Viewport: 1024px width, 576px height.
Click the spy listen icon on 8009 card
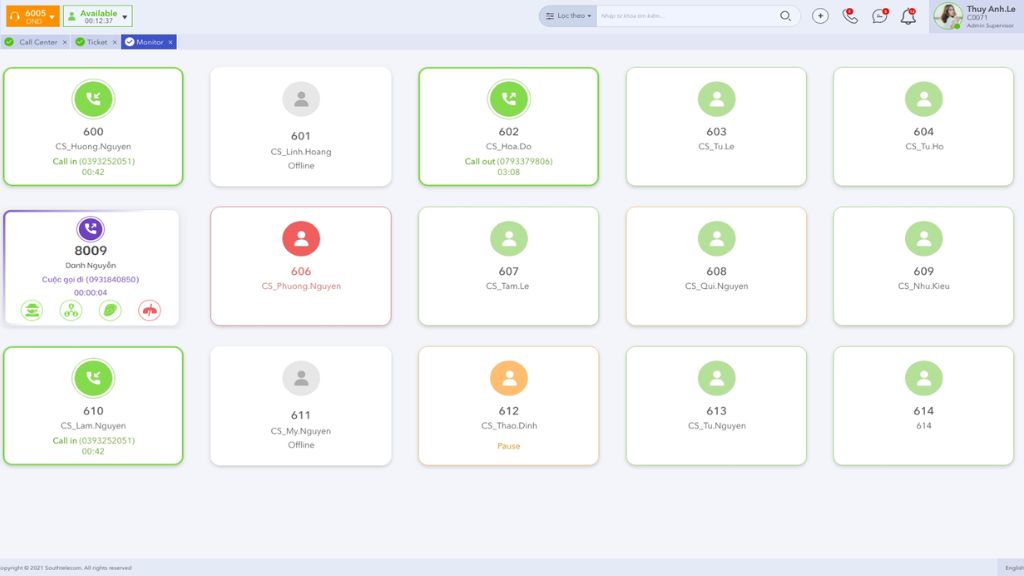[x=32, y=310]
